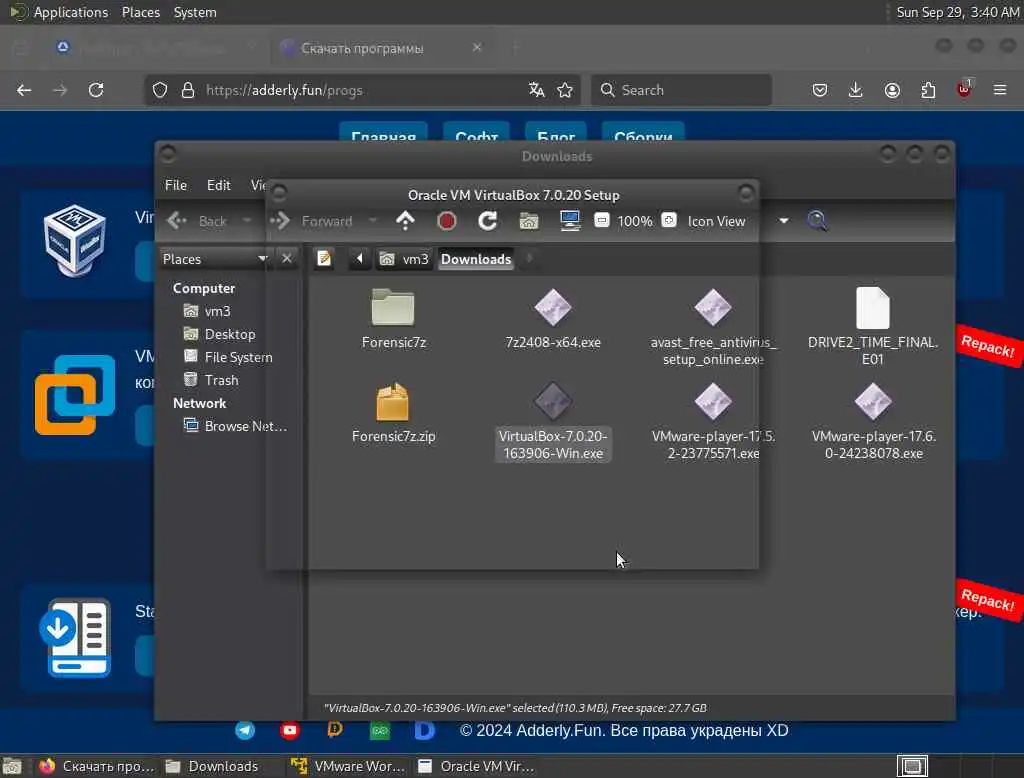Open Firefox downloads arrow icon
The width and height of the screenshot is (1024, 778).
tap(856, 90)
